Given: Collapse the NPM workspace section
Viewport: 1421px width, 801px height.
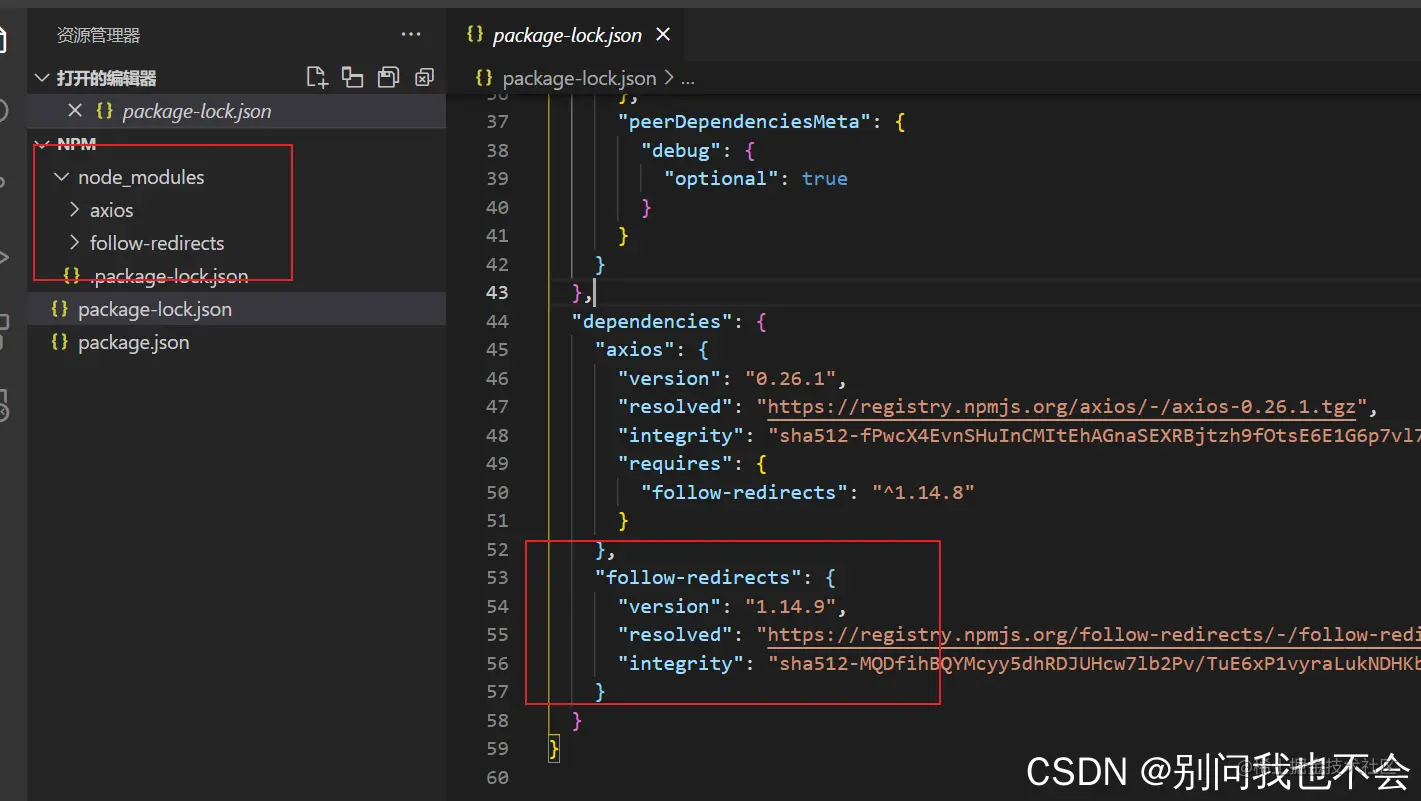Looking at the screenshot, I should tap(42, 144).
